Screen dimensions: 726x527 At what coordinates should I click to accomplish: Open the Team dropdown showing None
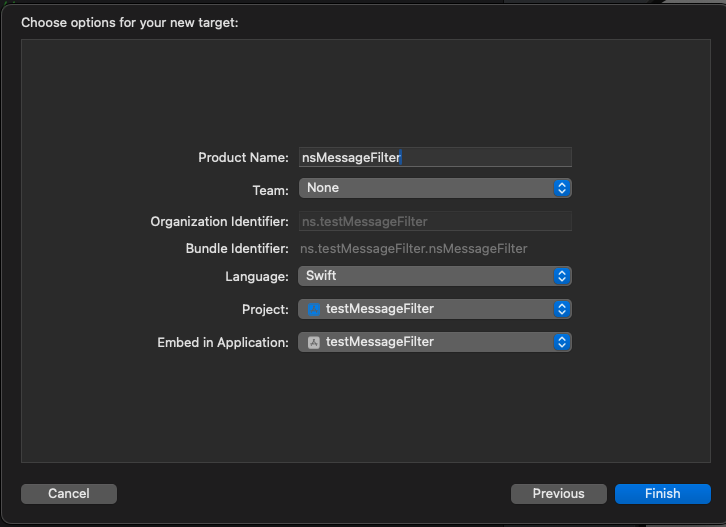pos(435,188)
